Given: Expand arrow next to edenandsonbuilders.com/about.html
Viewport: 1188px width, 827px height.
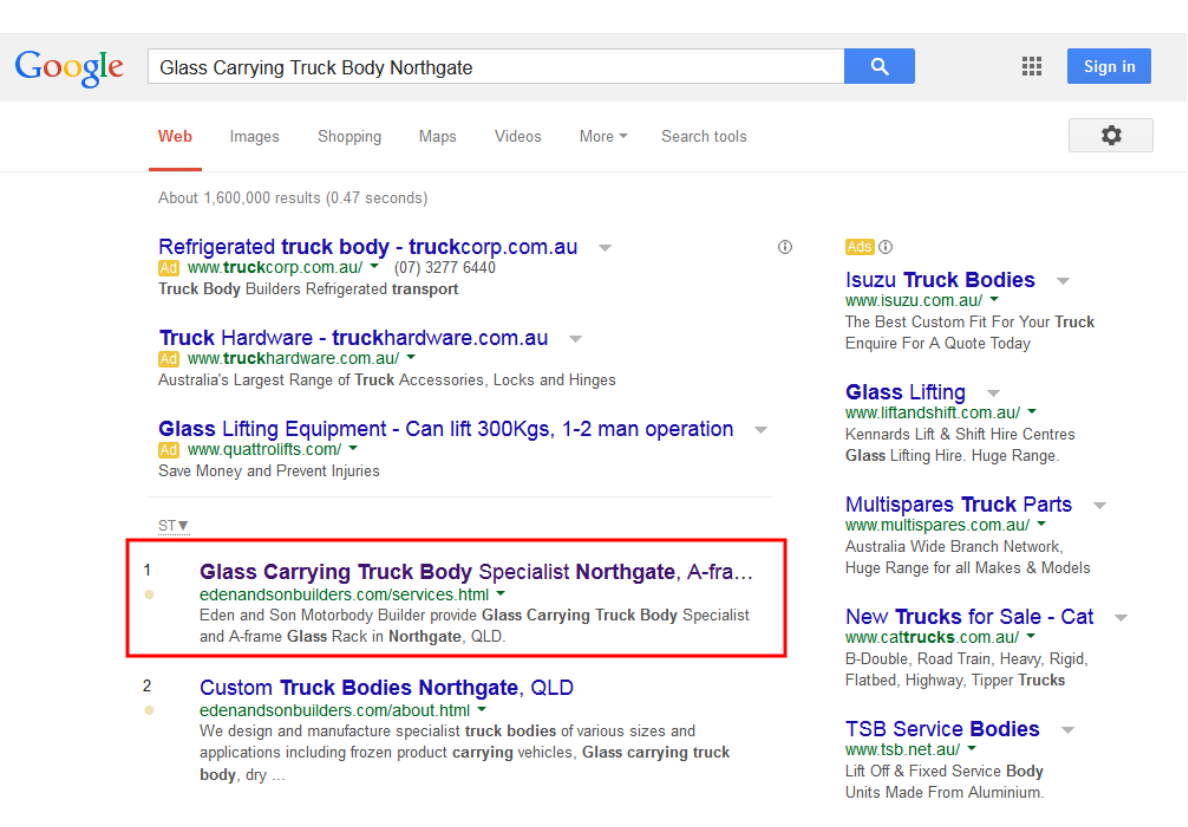Looking at the screenshot, I should tap(482, 710).
